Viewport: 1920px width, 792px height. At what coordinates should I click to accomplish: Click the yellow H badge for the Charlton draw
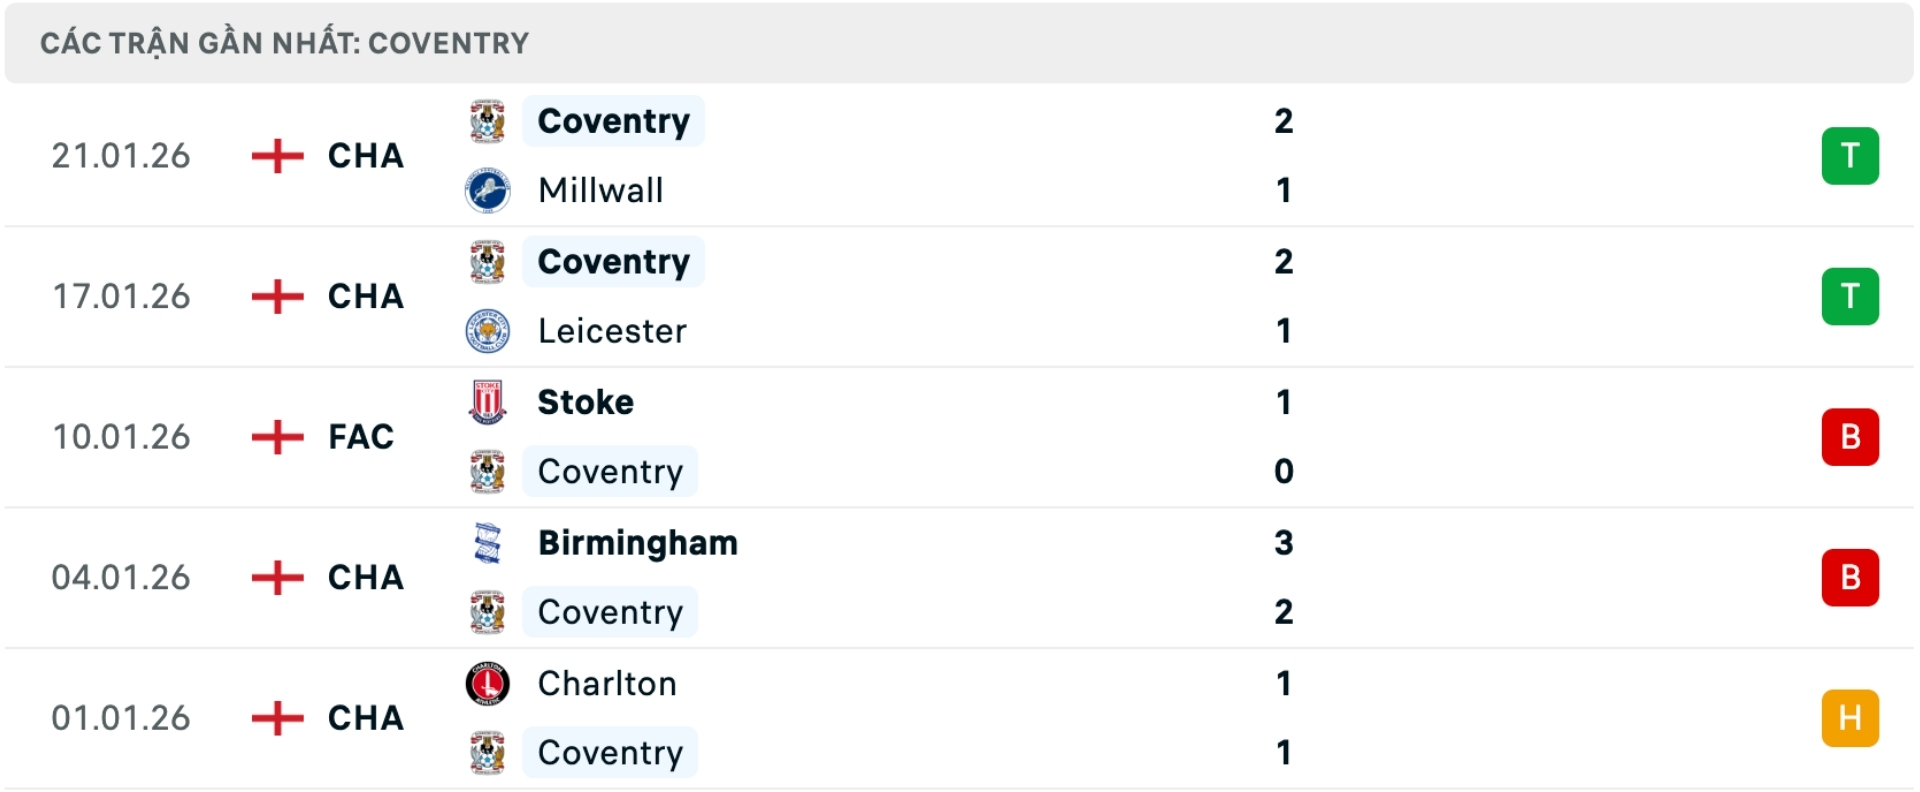tap(1851, 717)
